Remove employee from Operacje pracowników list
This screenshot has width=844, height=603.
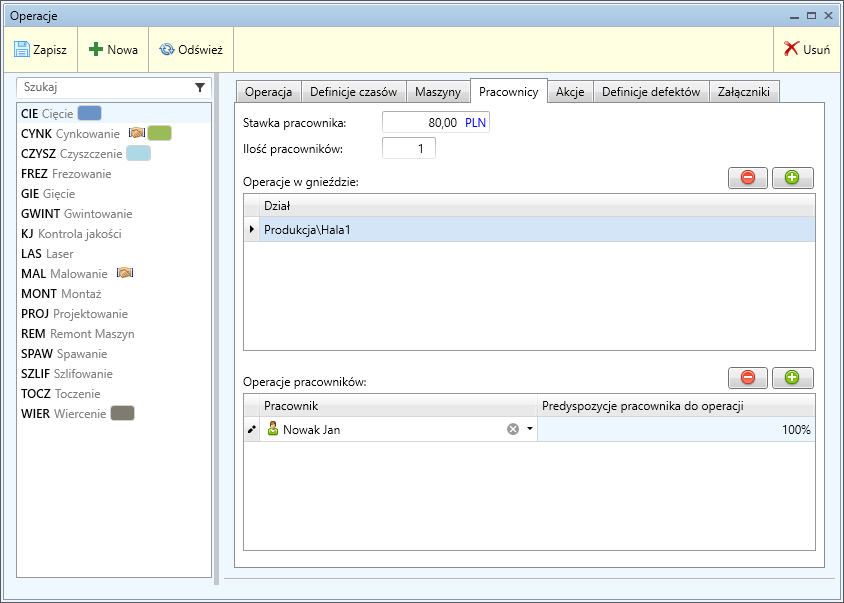(x=748, y=378)
